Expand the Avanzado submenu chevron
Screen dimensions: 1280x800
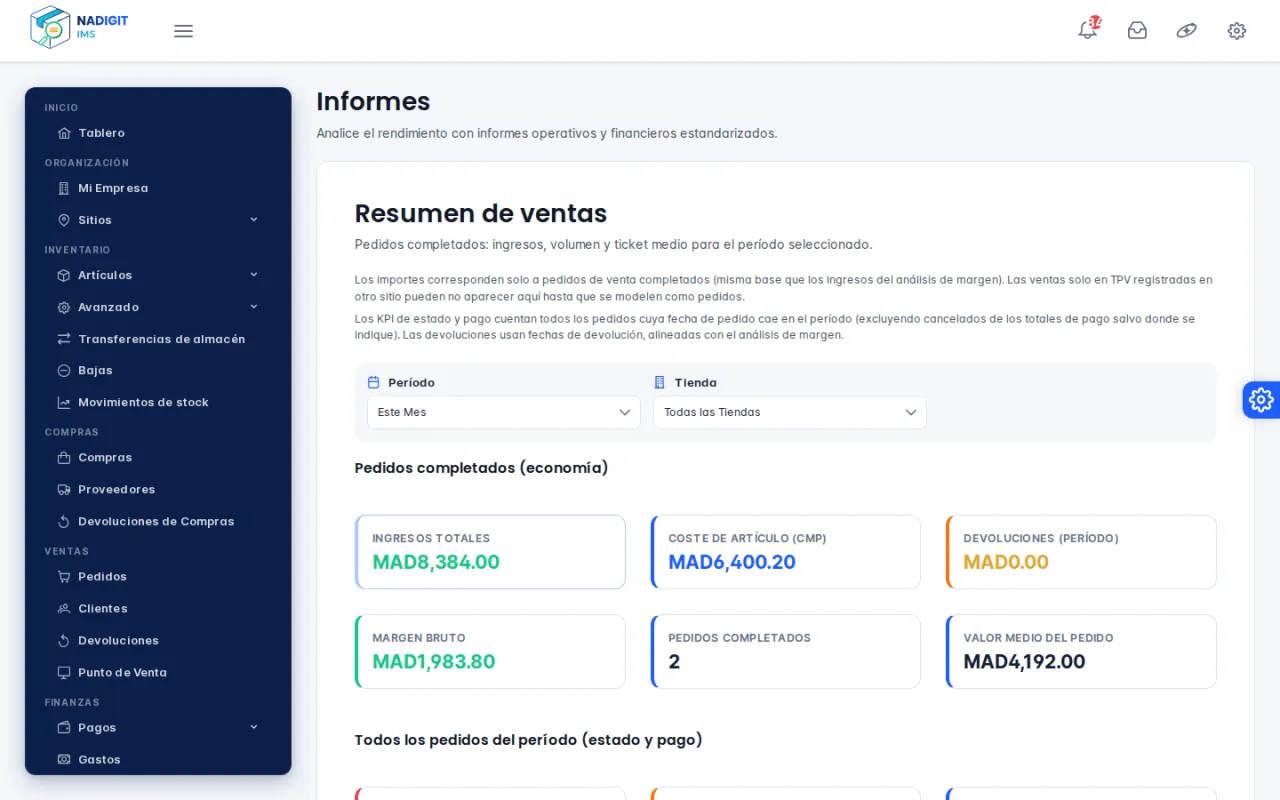[254, 307]
